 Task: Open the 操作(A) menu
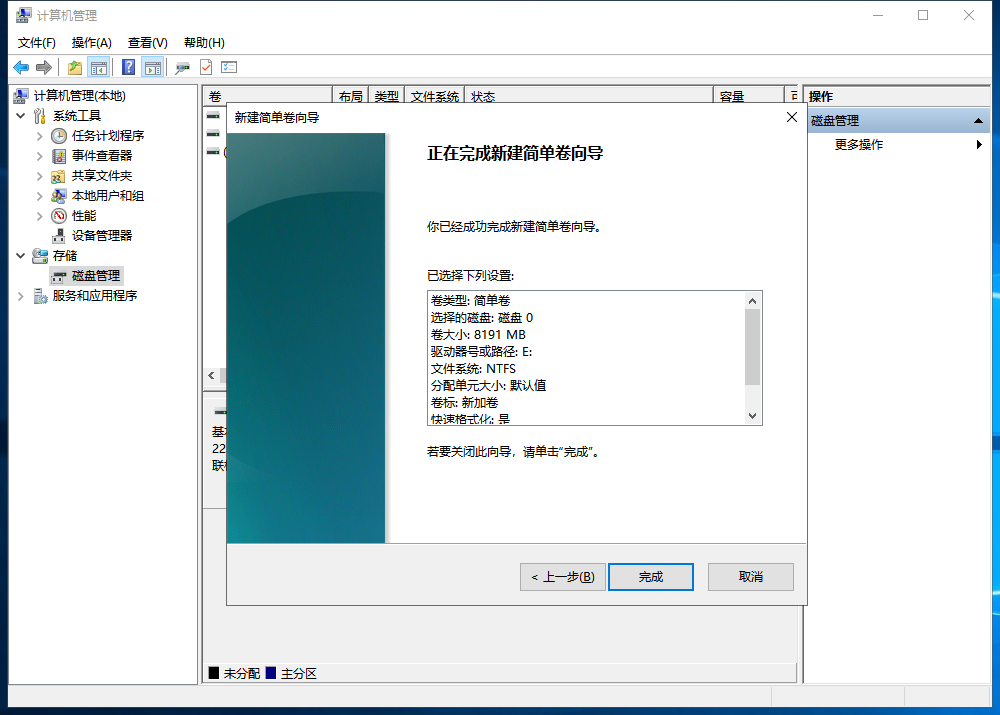(93, 42)
